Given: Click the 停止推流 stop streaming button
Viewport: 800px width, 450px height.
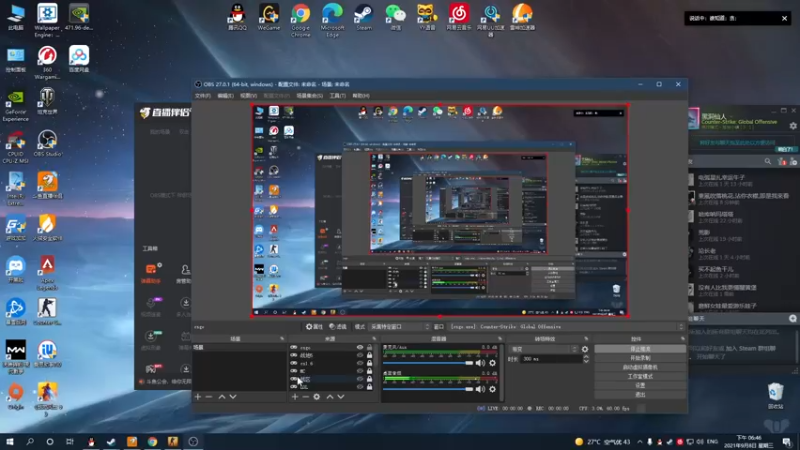Looking at the screenshot, I should point(640,349).
